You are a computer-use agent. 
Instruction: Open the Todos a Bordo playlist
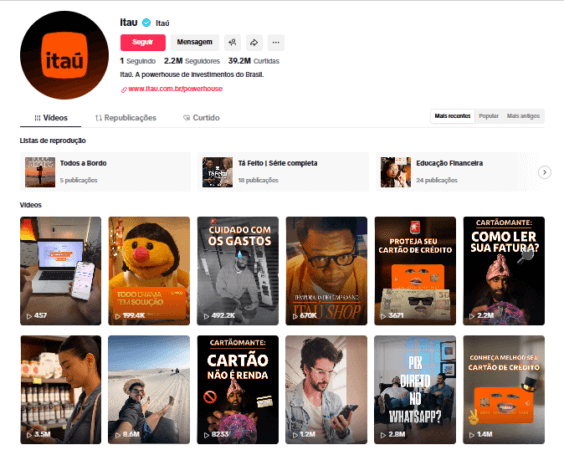tap(105, 172)
